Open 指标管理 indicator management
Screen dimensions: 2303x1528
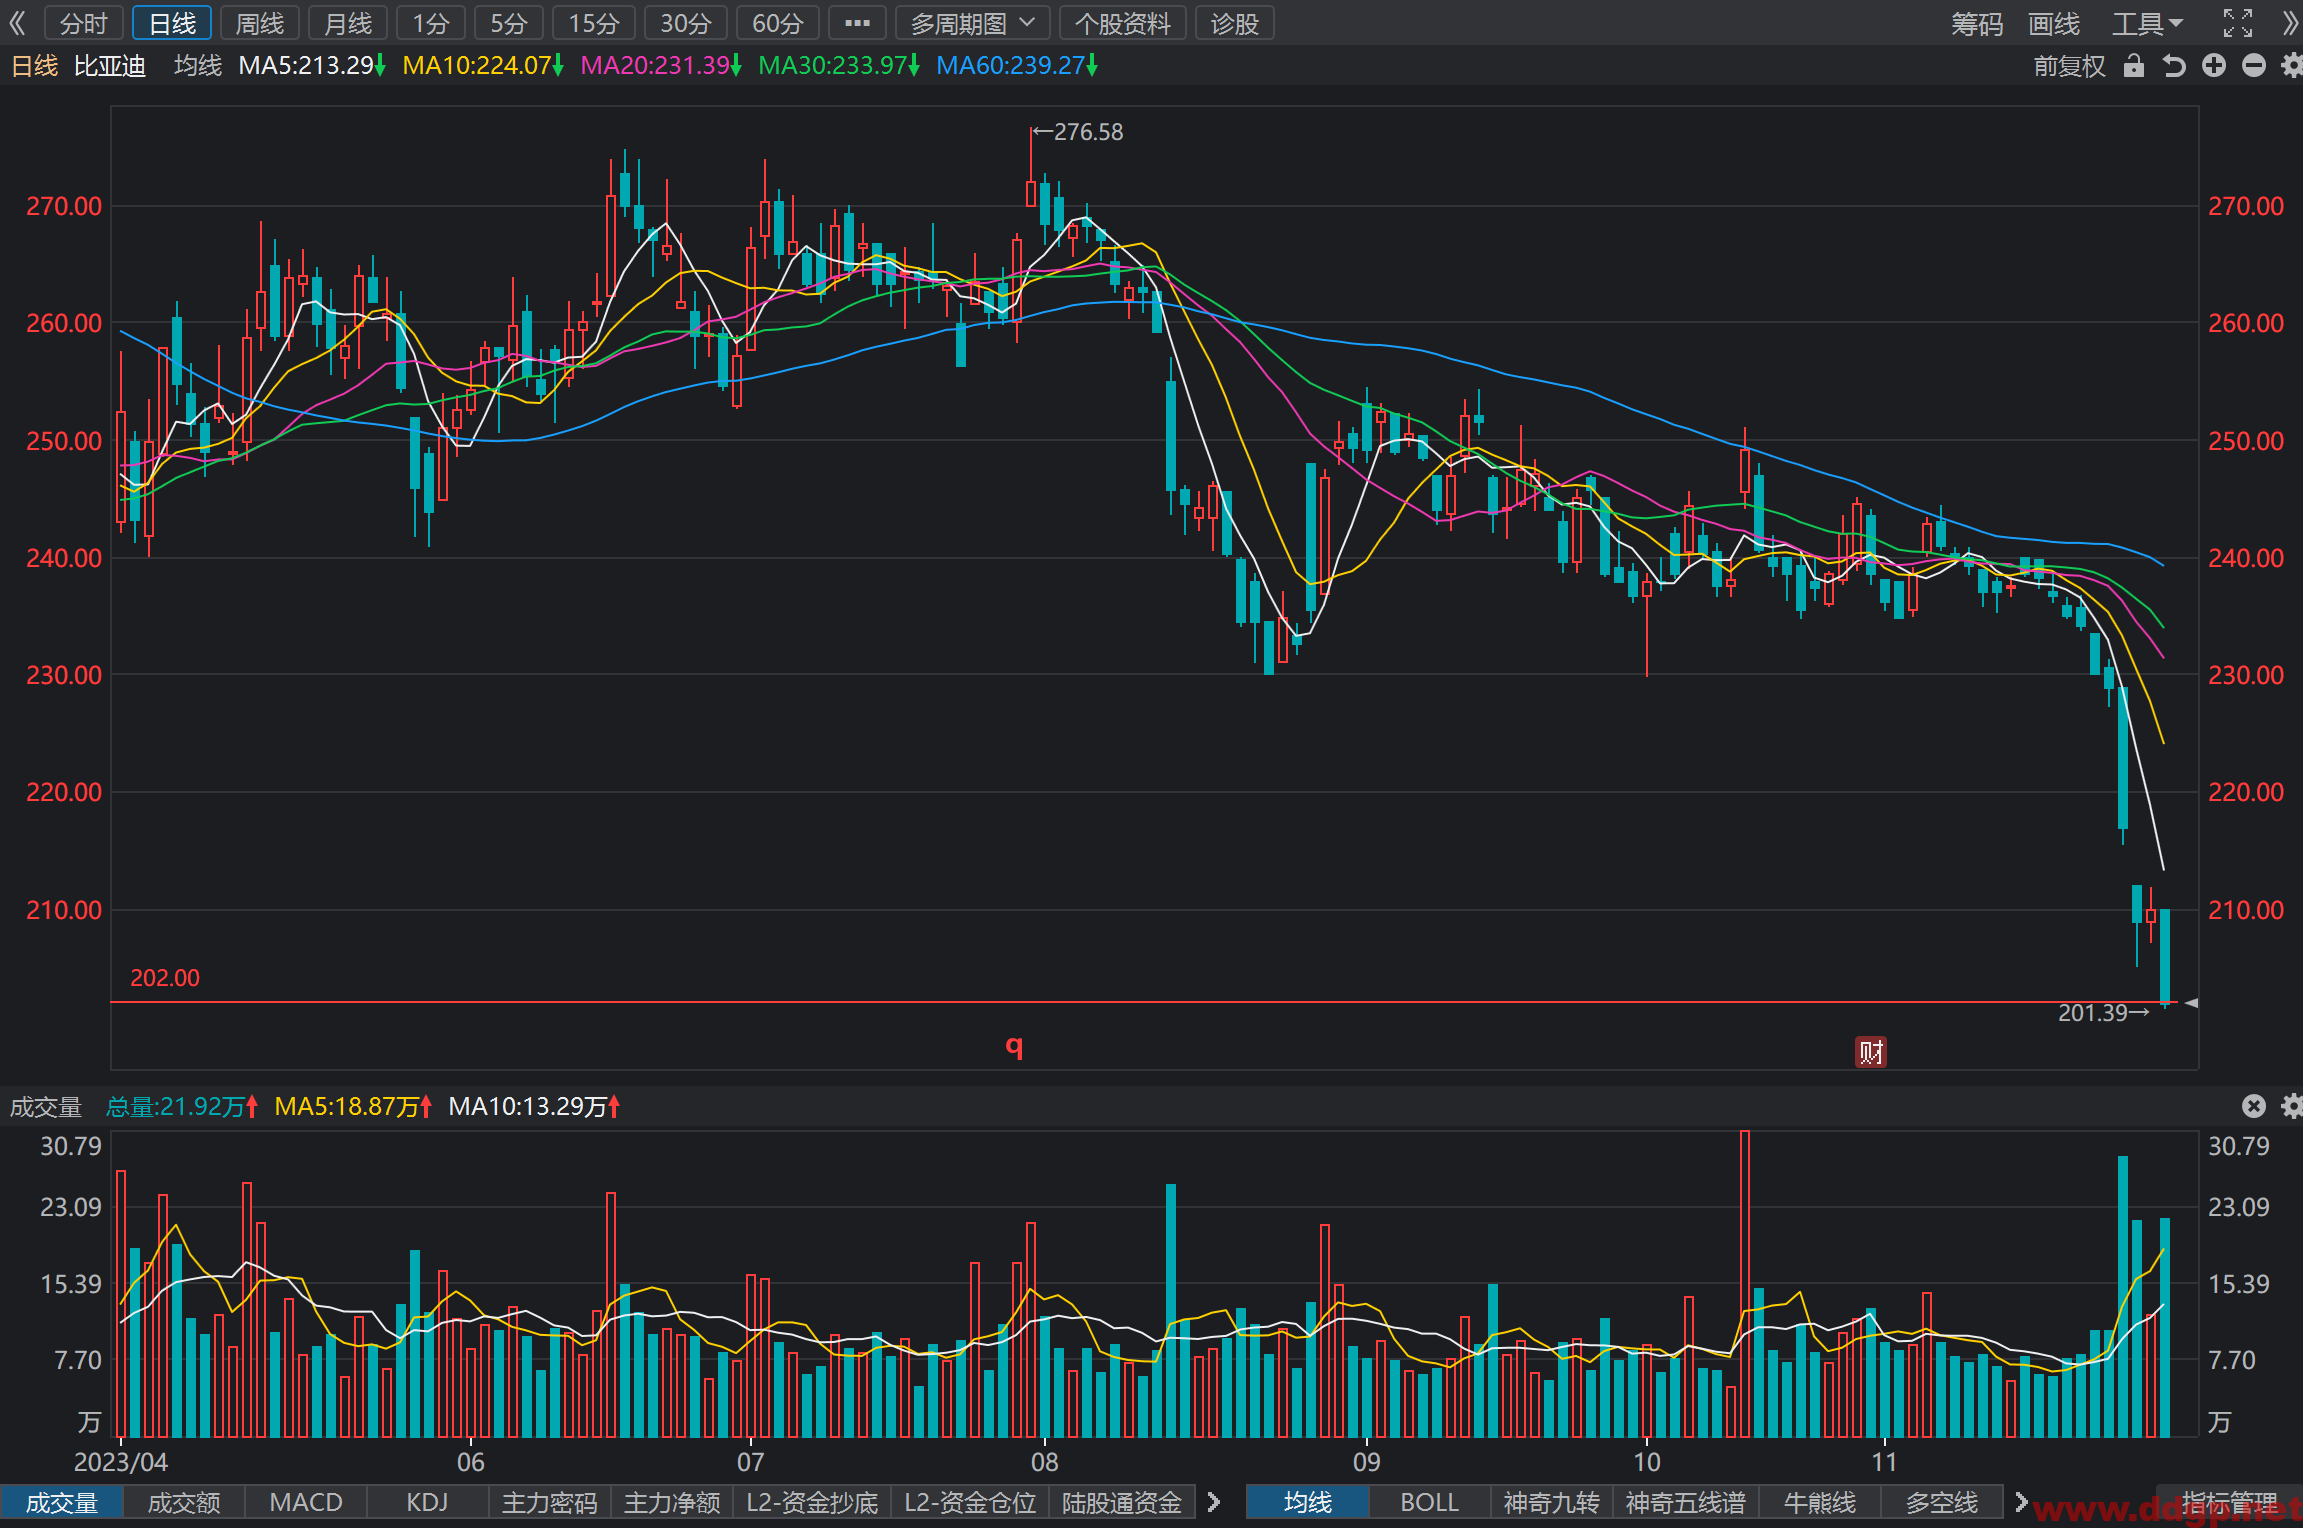point(2229,1502)
